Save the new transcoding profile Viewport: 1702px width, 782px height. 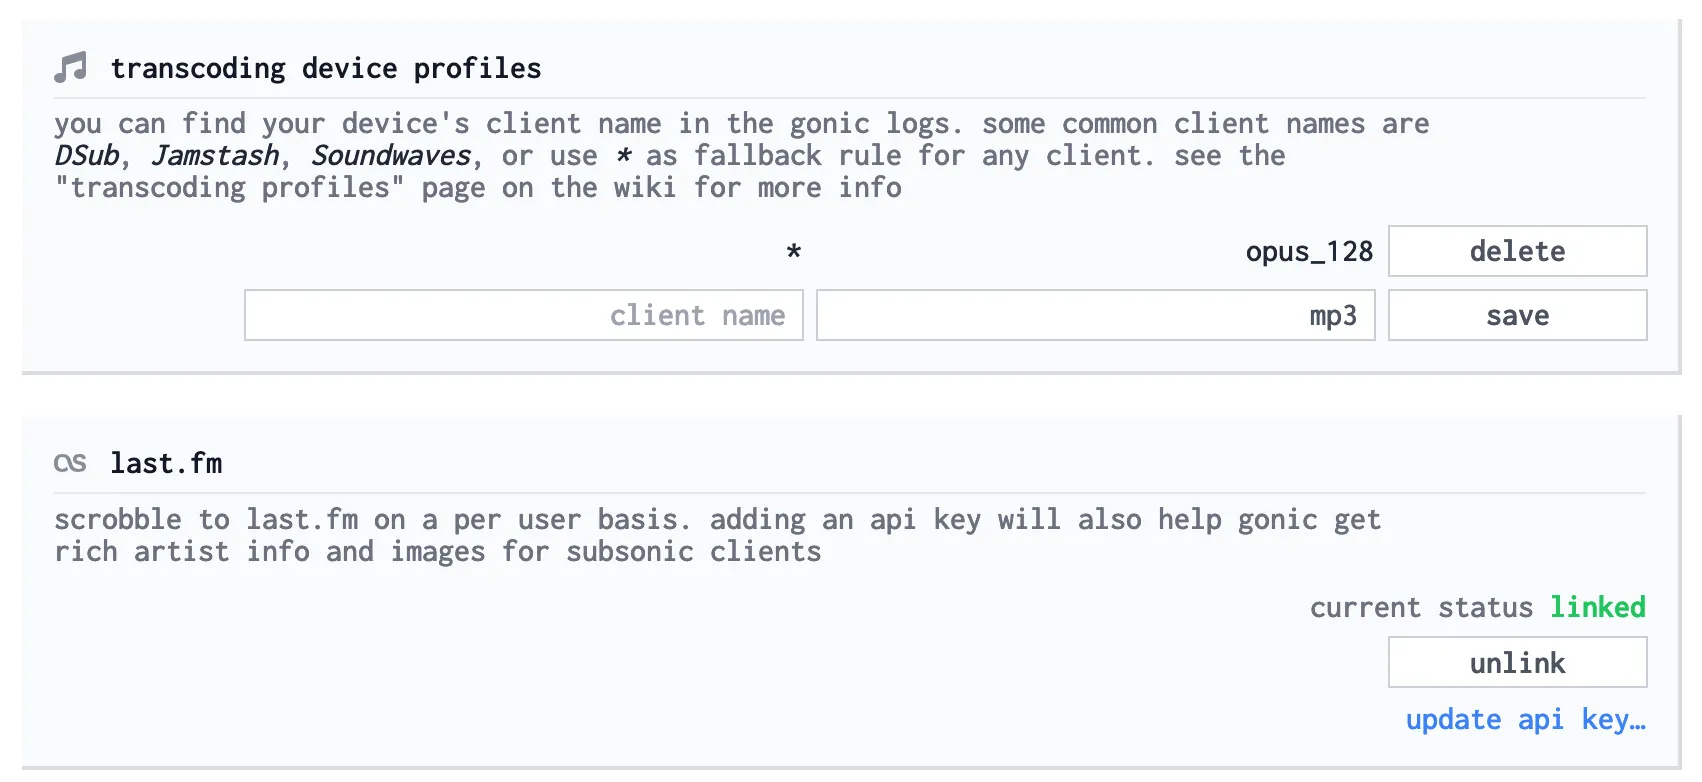[1517, 315]
